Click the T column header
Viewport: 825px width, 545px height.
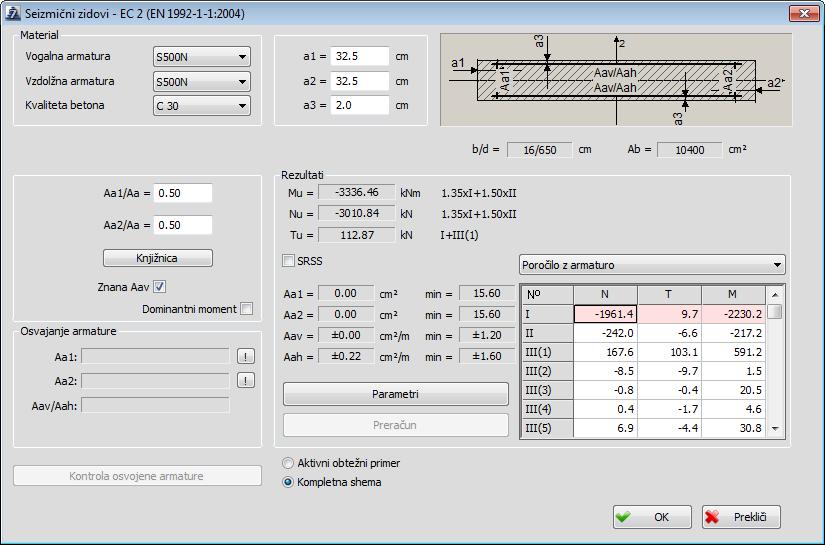tap(669, 295)
